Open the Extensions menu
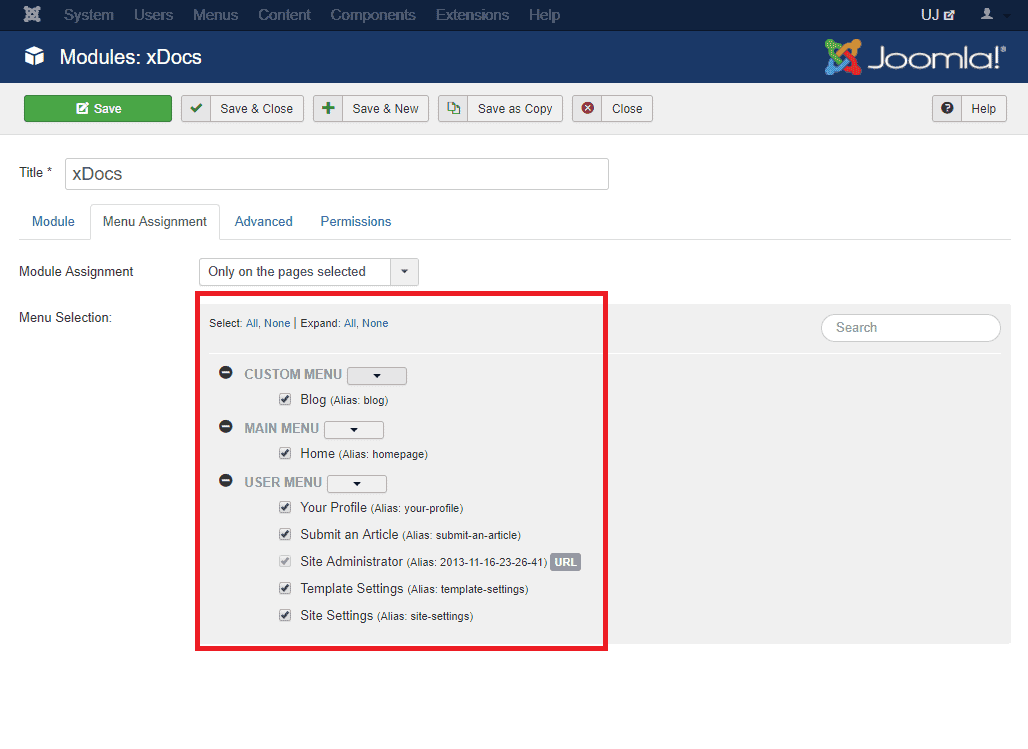The image size is (1028, 749). point(472,15)
